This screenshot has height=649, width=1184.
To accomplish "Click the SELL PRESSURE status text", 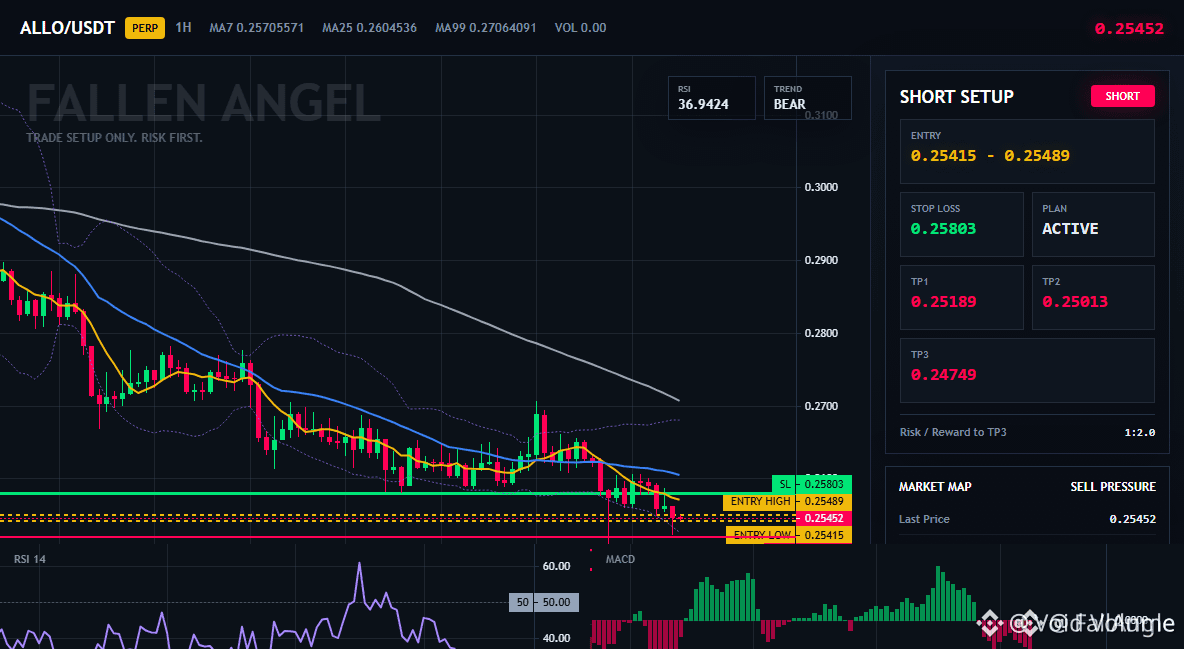I will click(x=1113, y=487).
